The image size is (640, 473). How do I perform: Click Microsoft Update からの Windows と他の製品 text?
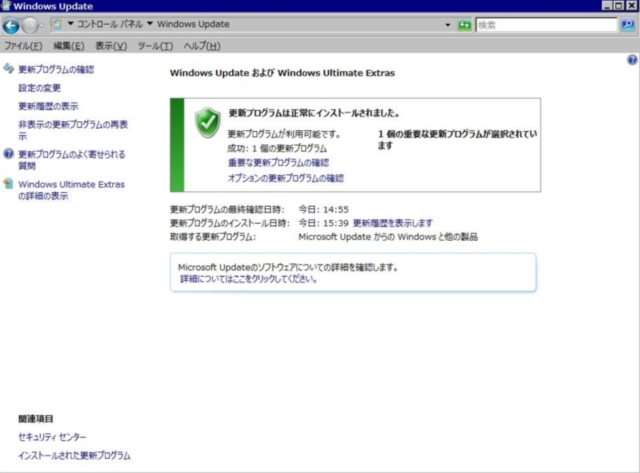coord(388,237)
